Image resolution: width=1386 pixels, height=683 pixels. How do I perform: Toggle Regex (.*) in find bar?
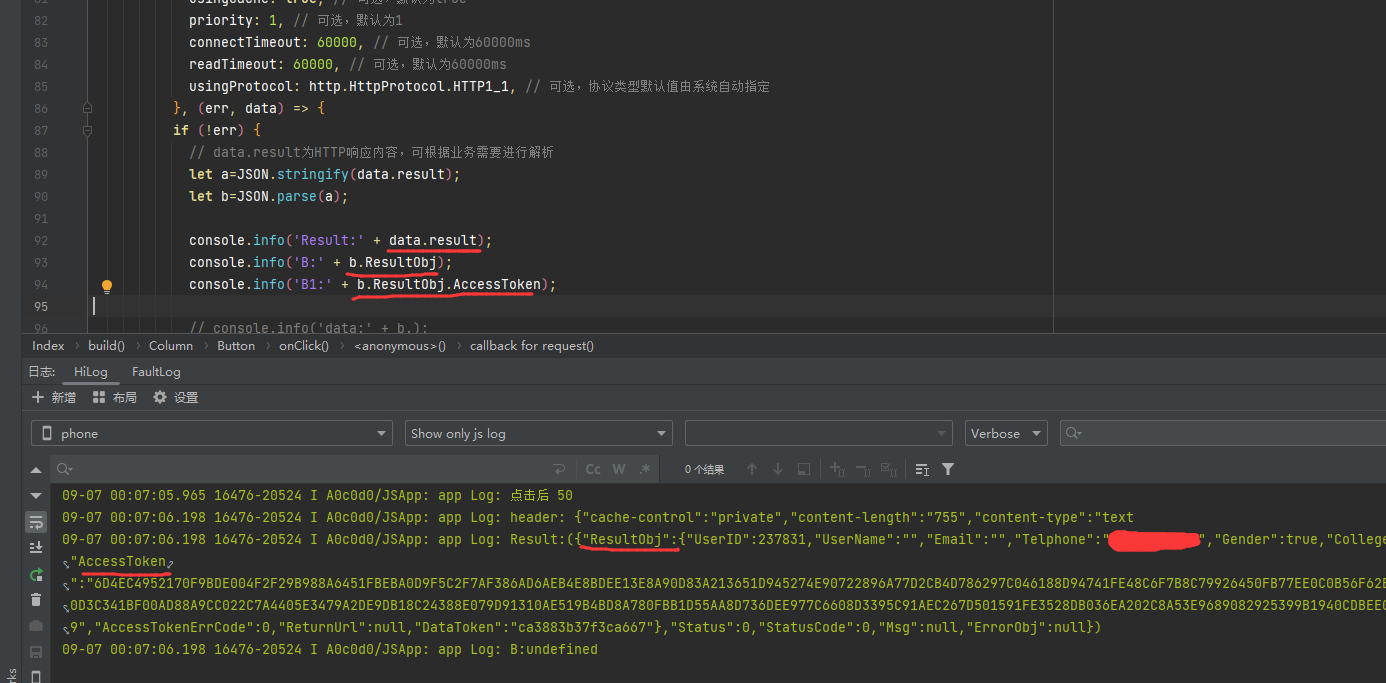645,469
